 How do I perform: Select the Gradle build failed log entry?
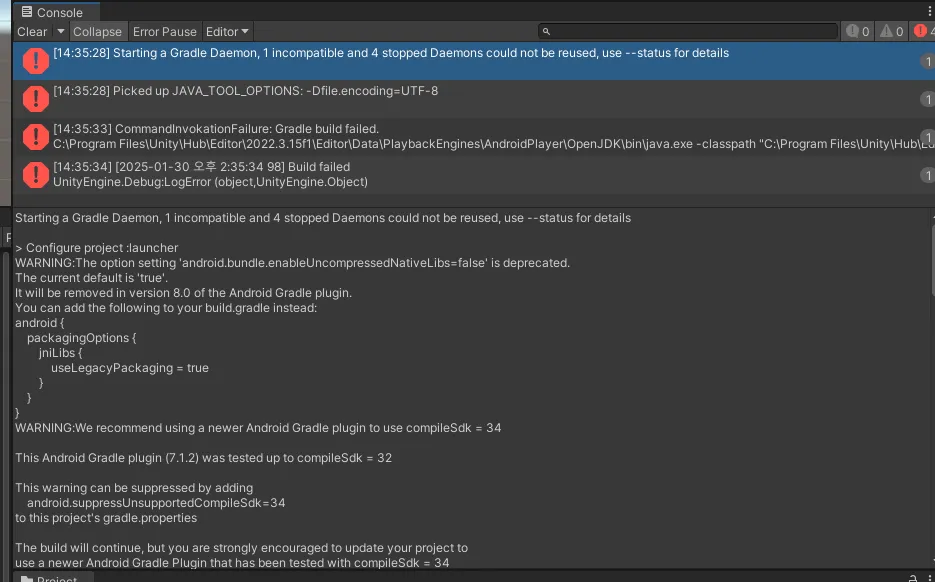470,137
